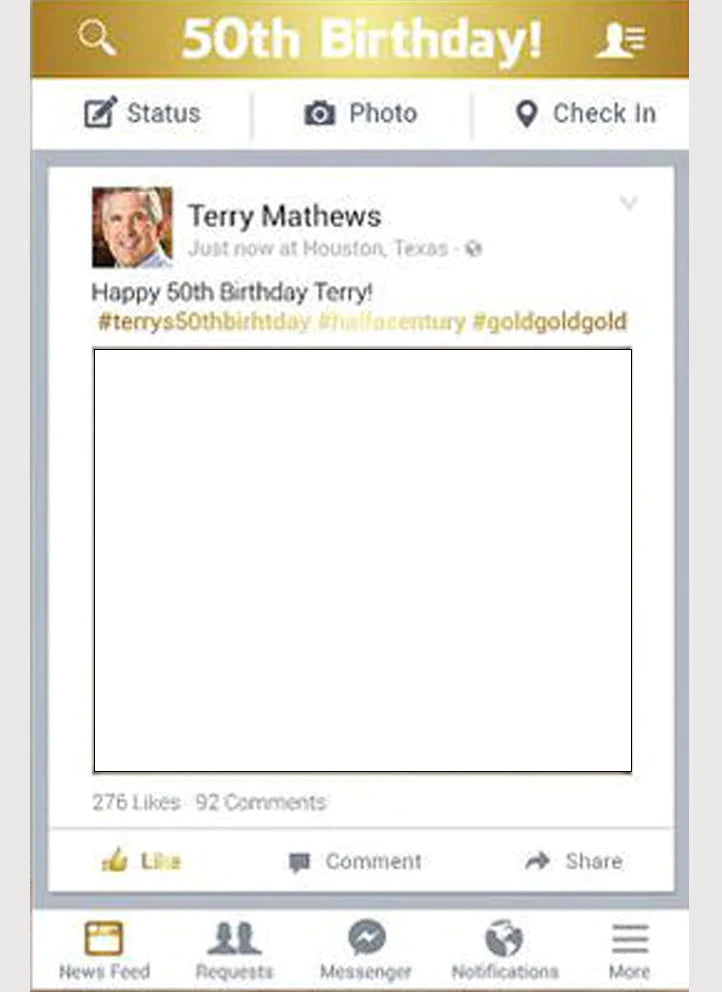The height and width of the screenshot is (992, 722).
Task: Open the Messenger tab
Action: [x=366, y=948]
